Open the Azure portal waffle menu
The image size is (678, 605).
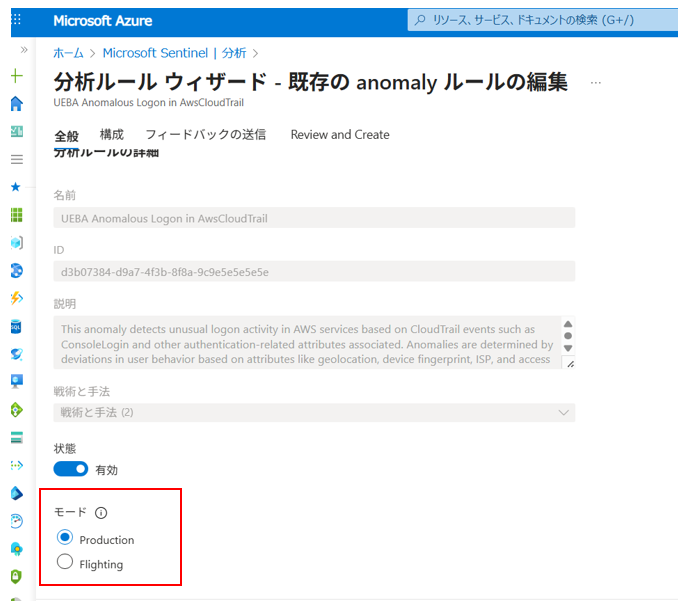(x=16, y=20)
